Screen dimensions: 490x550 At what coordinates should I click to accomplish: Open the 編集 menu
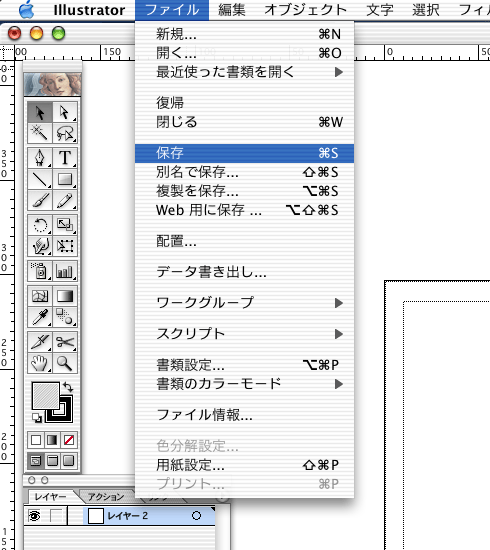point(232,10)
